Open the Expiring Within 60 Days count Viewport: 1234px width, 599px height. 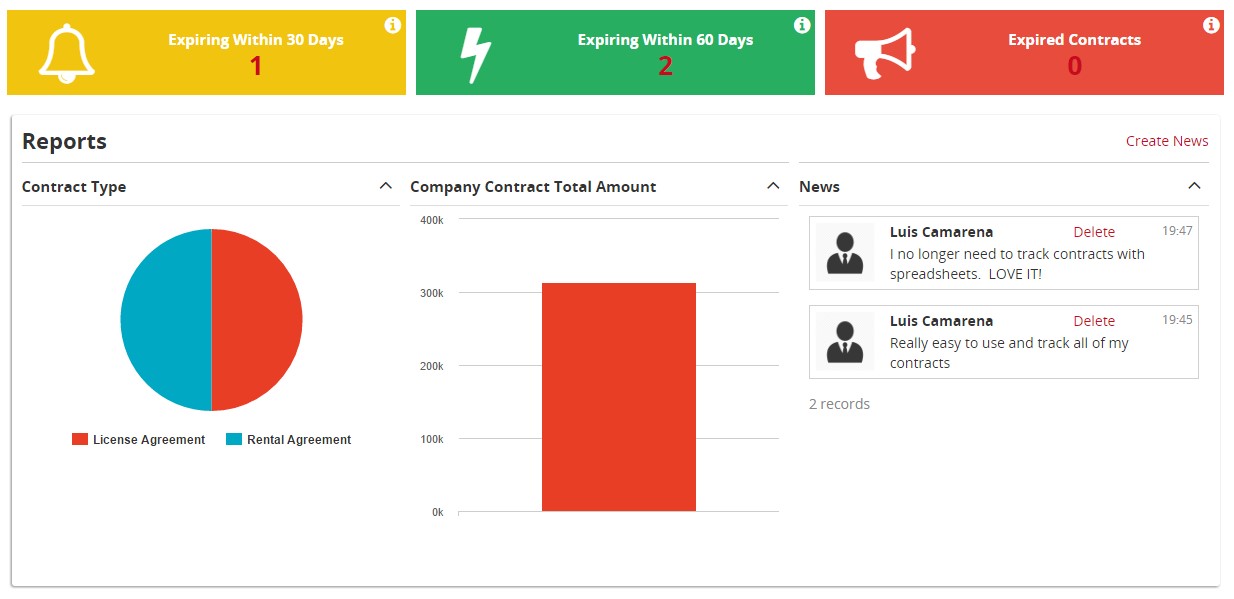point(665,67)
